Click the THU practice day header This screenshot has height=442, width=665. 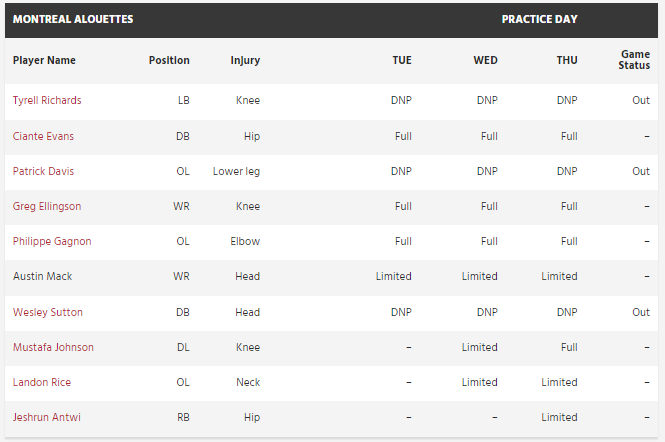tap(567, 60)
